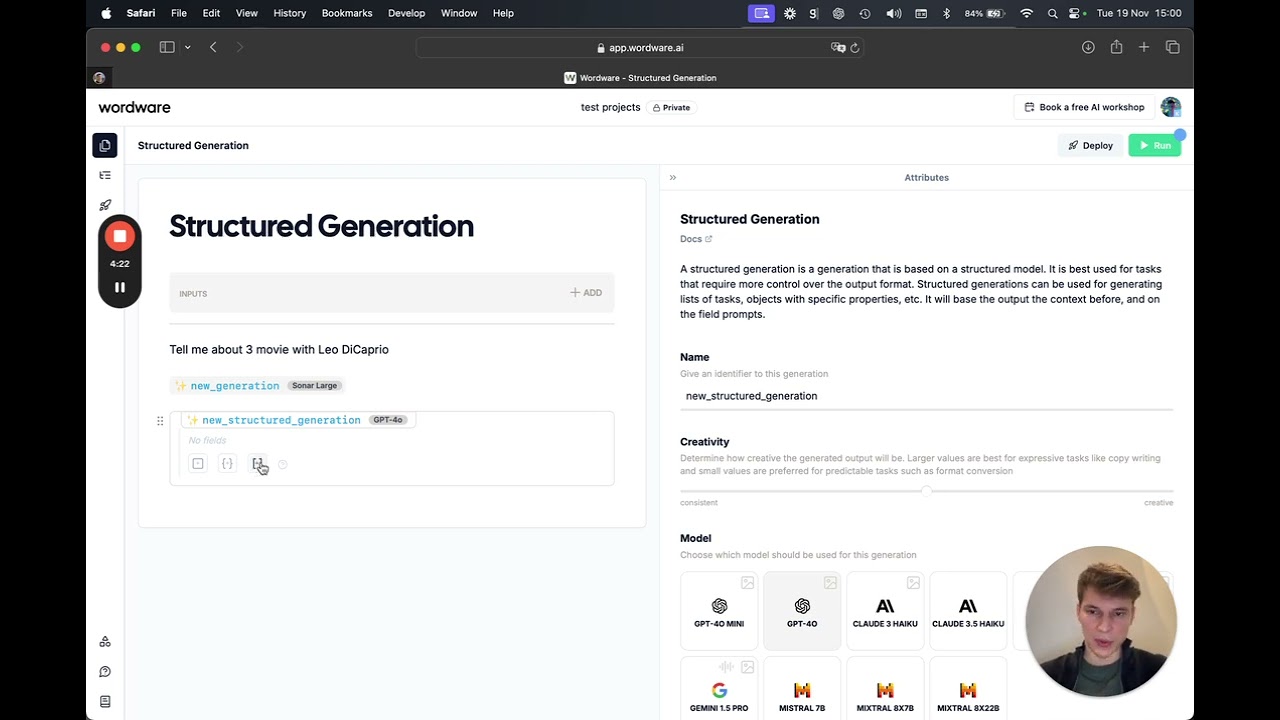Open the ChatGPT menu bar icon

(838, 13)
